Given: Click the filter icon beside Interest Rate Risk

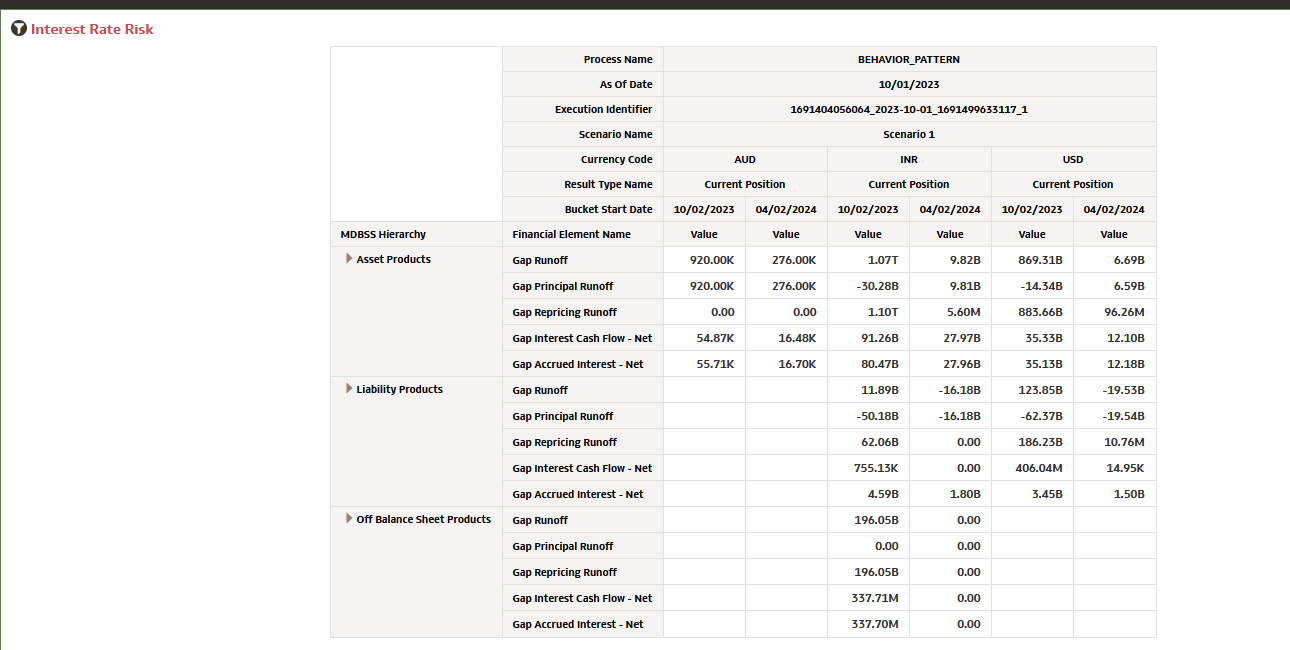Looking at the screenshot, I should pos(19,29).
